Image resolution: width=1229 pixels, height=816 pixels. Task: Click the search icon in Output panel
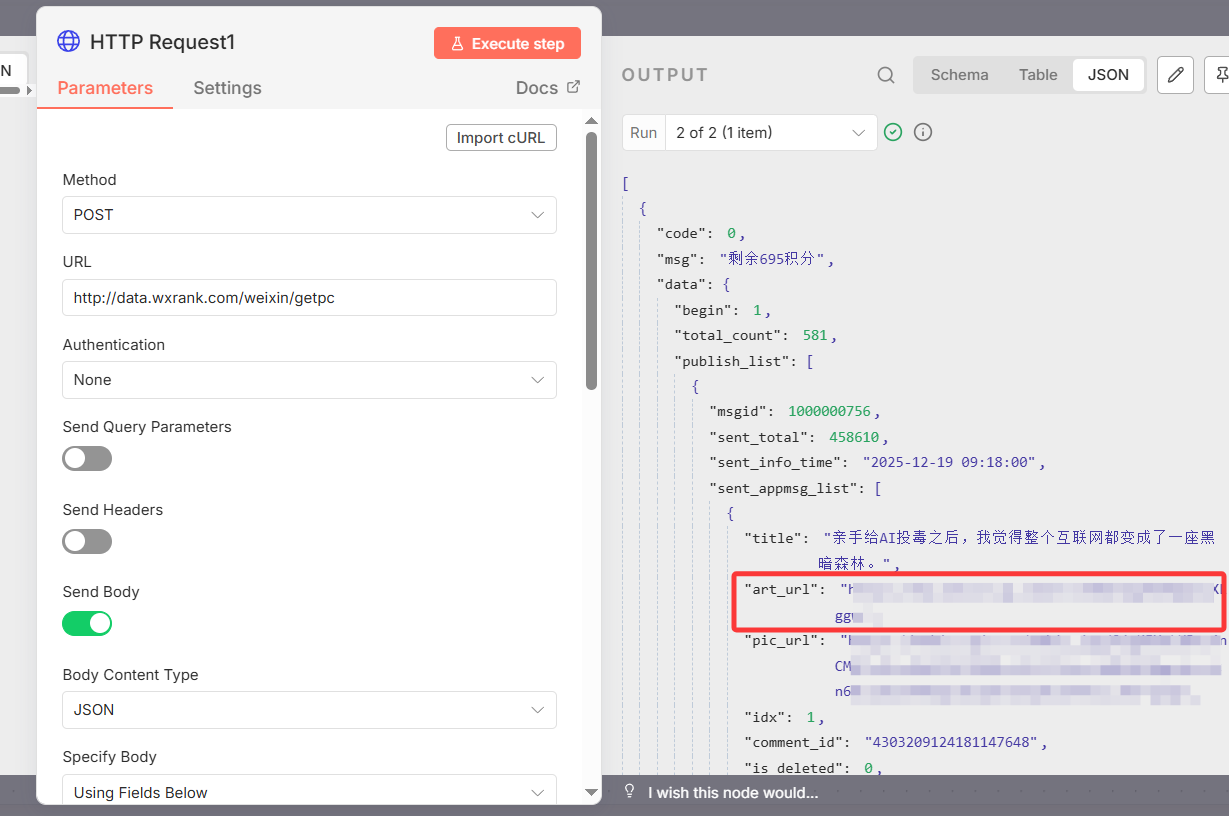coord(886,75)
